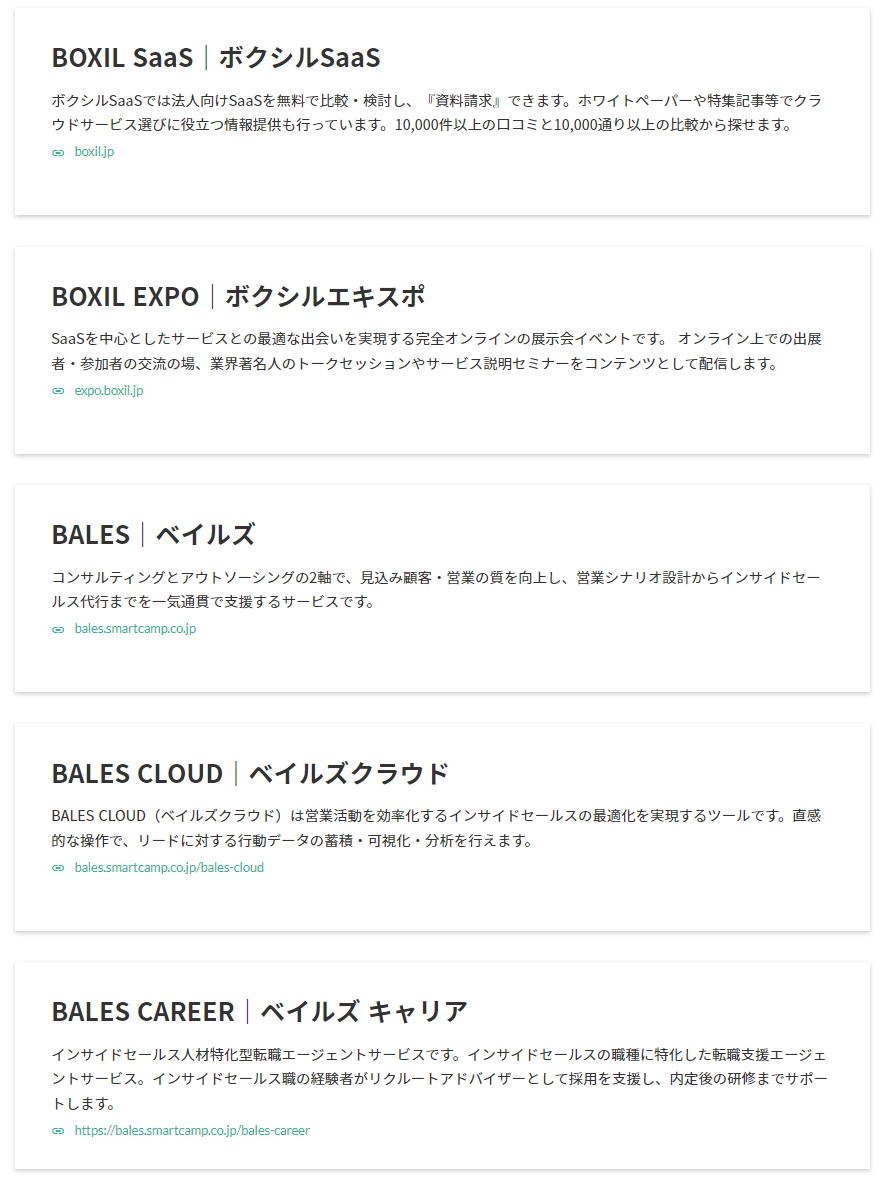Open the boxil.jp link
Screen dimensions: 887x1179
tap(94, 152)
